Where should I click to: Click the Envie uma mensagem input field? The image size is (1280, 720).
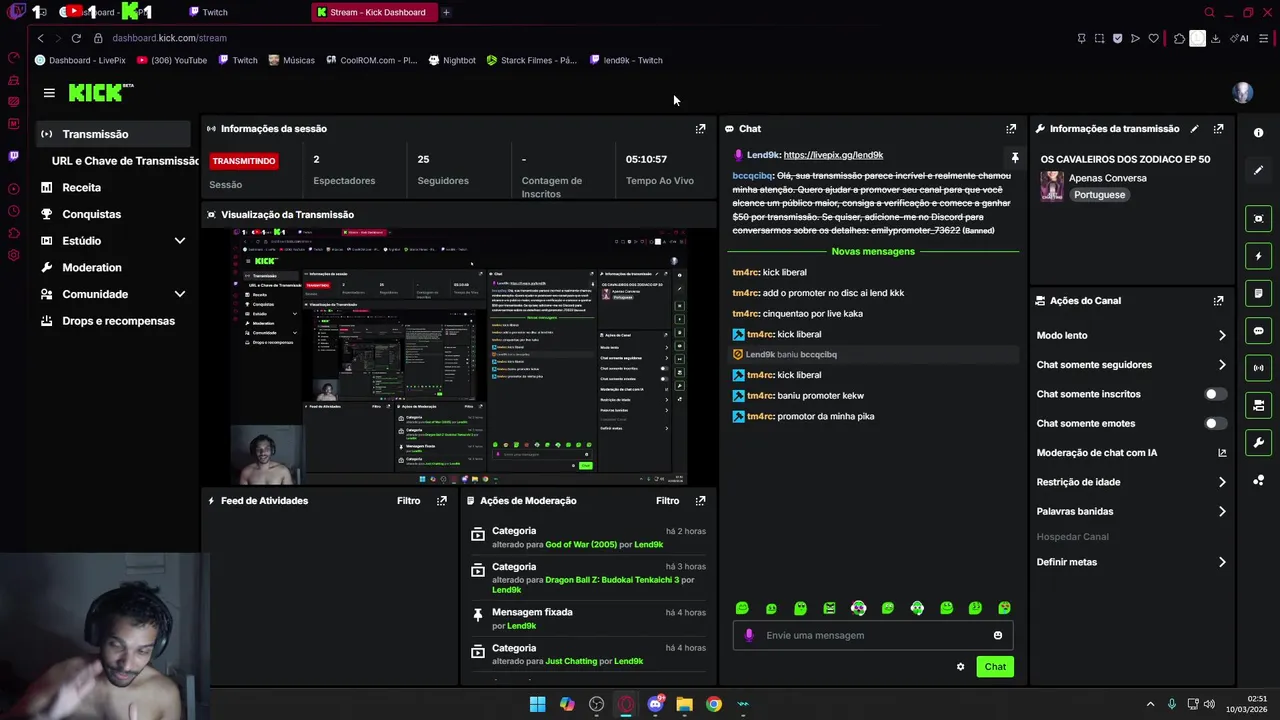pyautogui.click(x=872, y=635)
